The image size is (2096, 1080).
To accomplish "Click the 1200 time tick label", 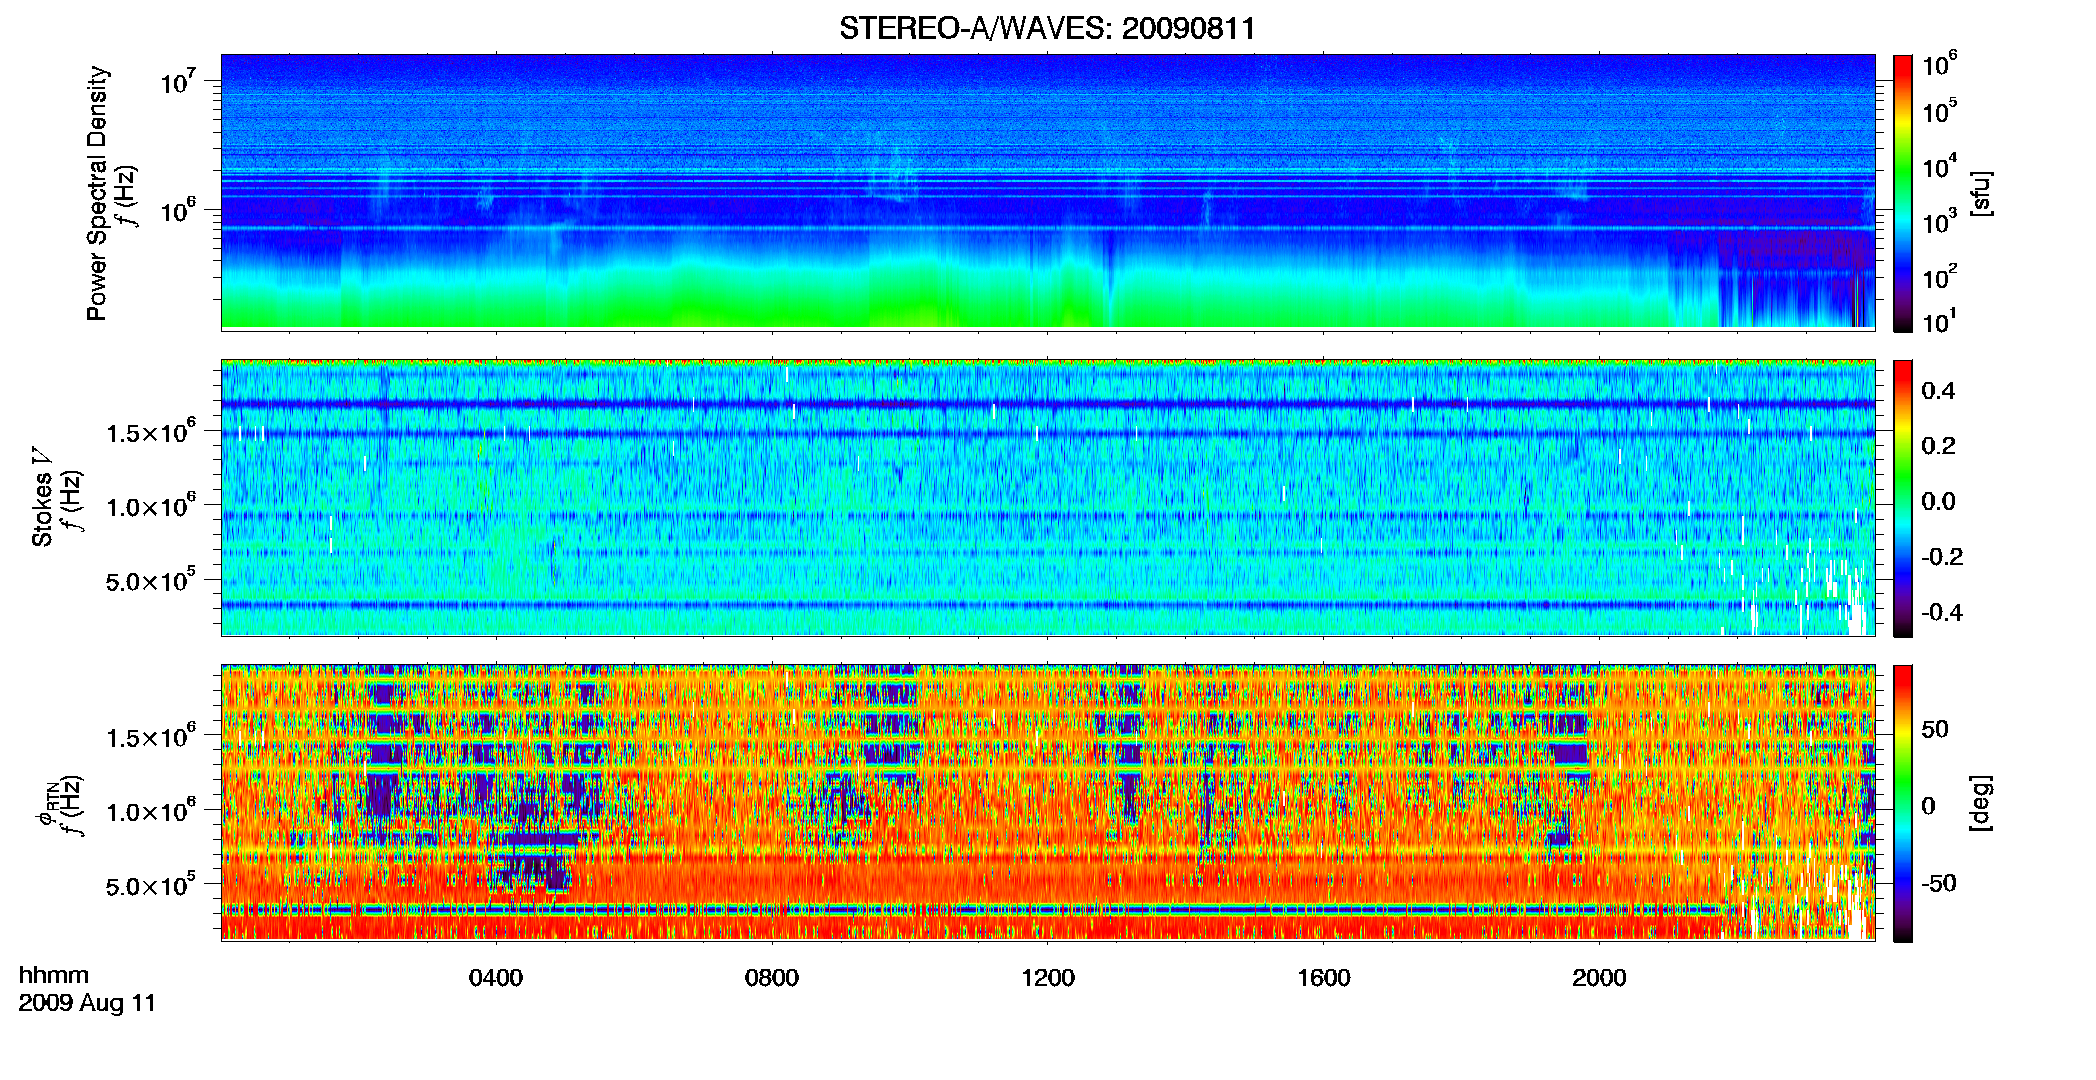I will 1048,978.
